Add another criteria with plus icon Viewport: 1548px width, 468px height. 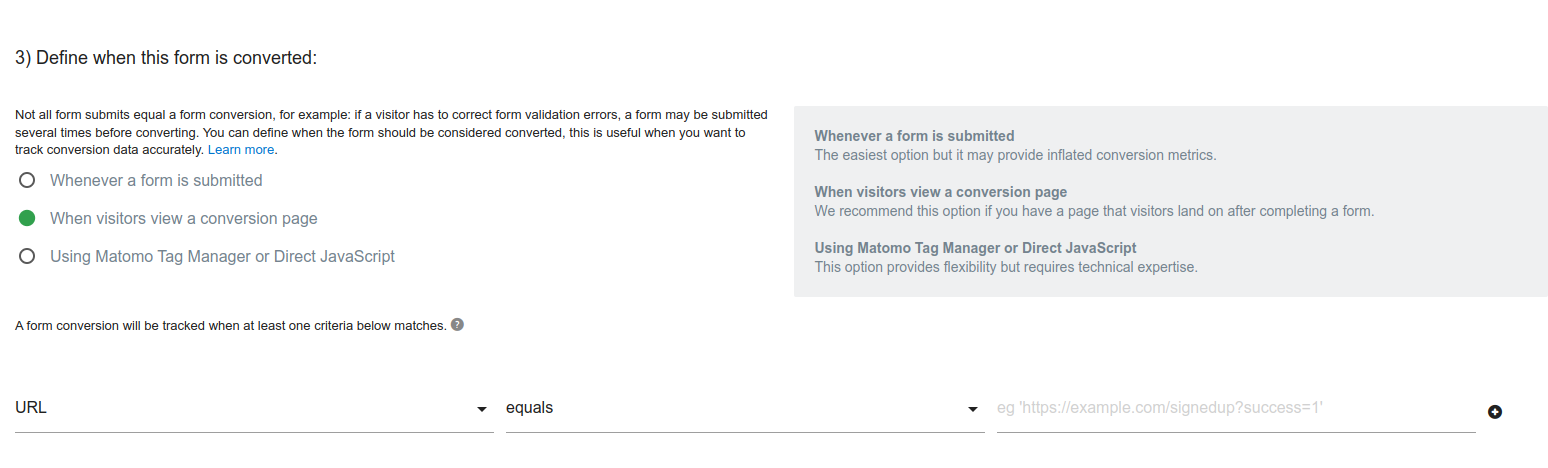click(1495, 412)
